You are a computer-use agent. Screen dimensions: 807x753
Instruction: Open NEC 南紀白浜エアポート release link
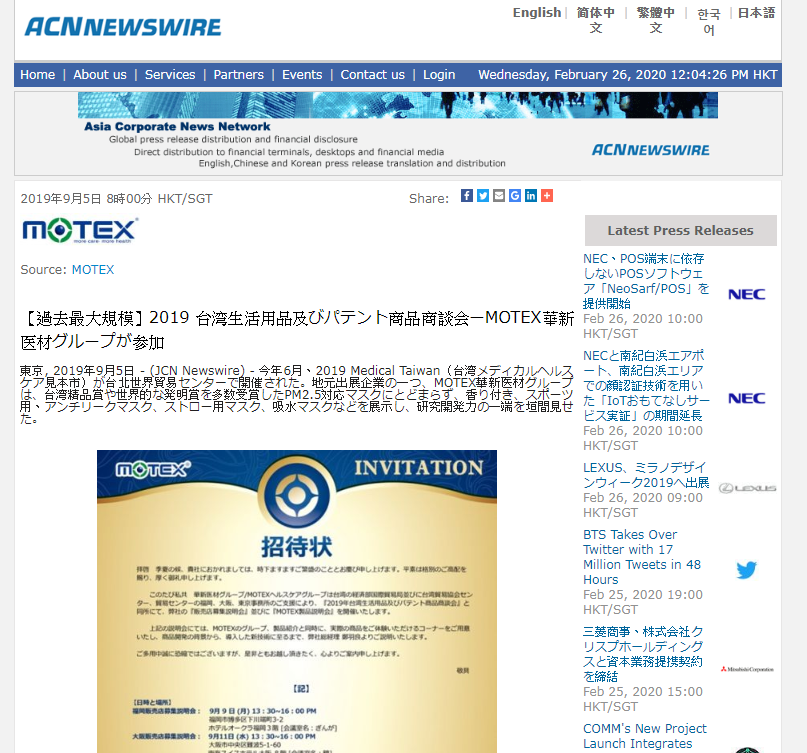point(646,386)
